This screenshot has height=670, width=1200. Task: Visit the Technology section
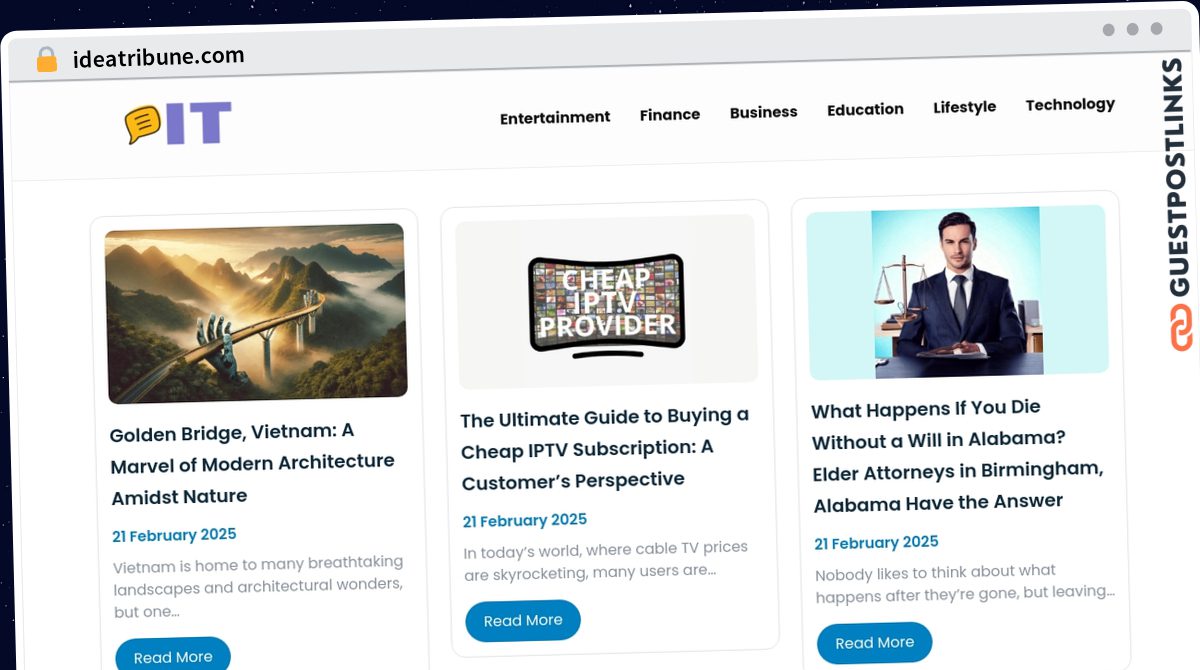[1070, 104]
